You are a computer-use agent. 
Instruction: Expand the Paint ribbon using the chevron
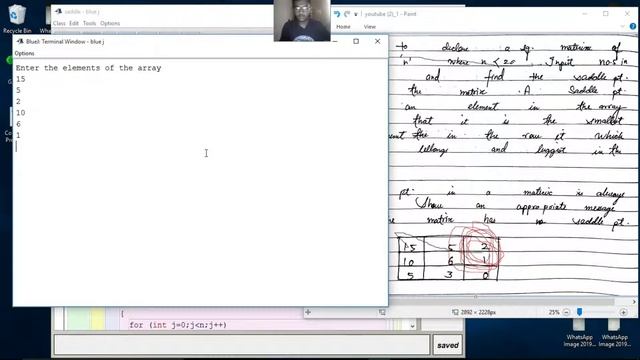point(622,26)
